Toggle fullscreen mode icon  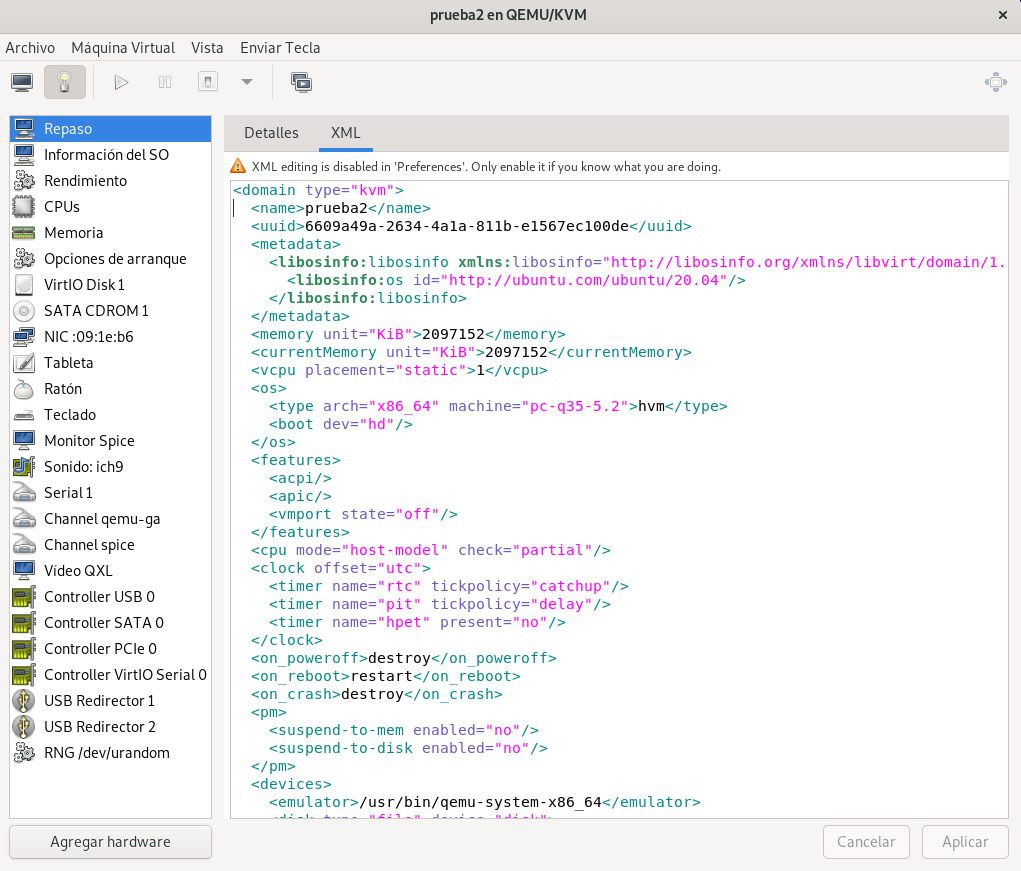tap(996, 82)
